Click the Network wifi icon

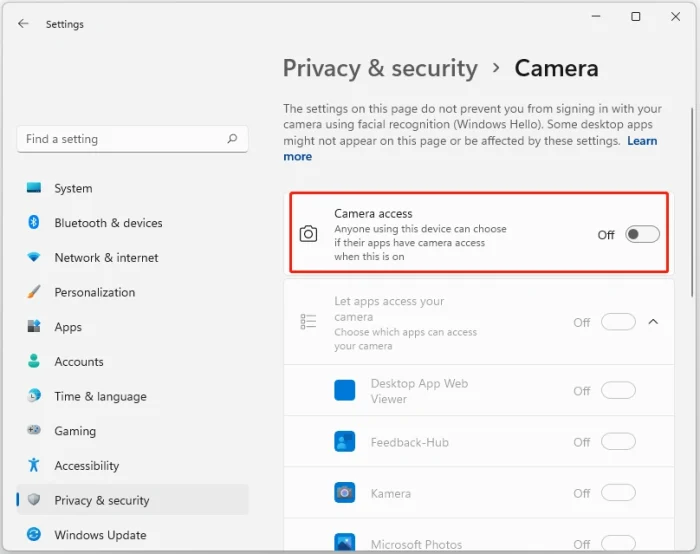point(34,257)
